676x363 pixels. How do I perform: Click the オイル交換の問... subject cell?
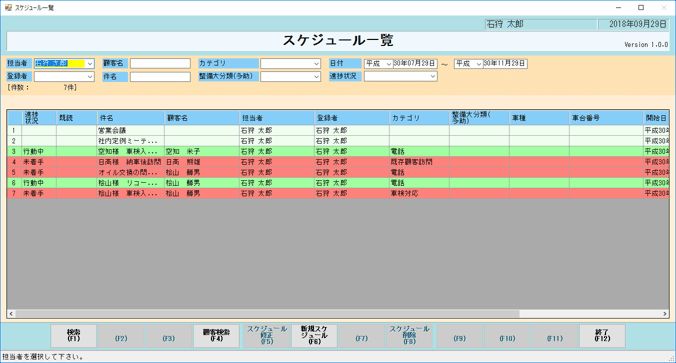coord(130,172)
